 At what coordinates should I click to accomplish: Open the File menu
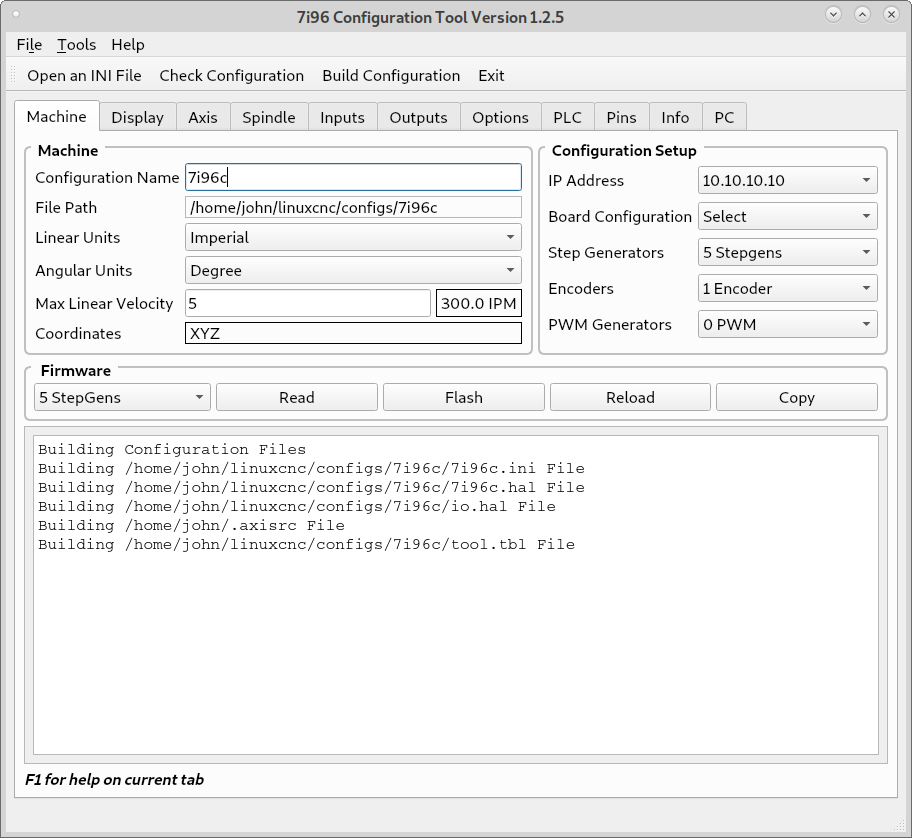point(29,45)
